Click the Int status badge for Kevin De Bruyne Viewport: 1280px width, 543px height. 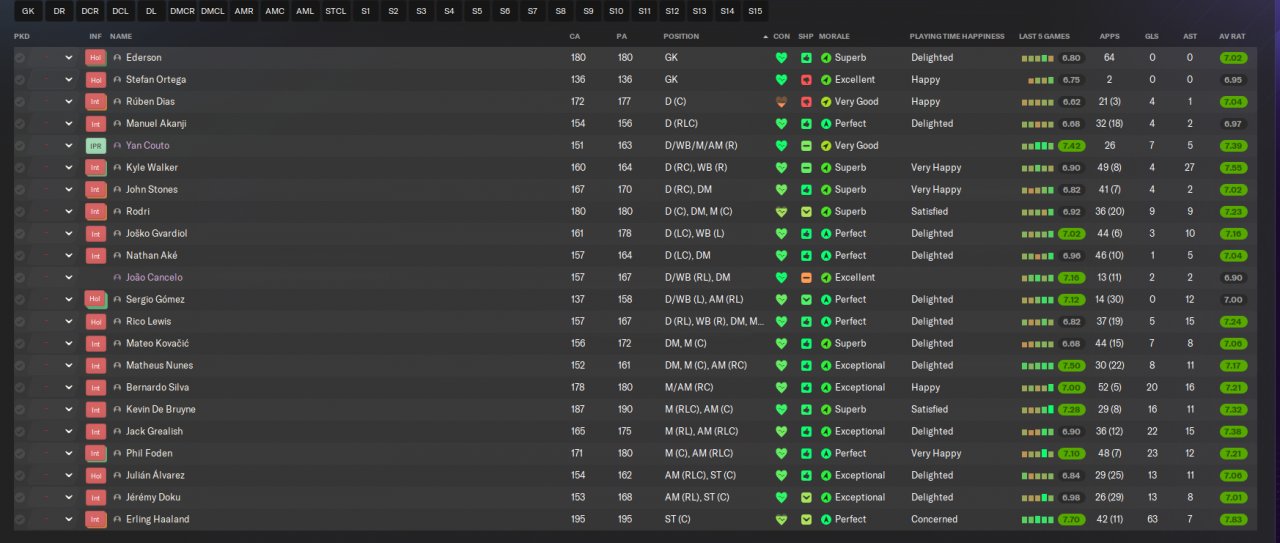[95, 410]
